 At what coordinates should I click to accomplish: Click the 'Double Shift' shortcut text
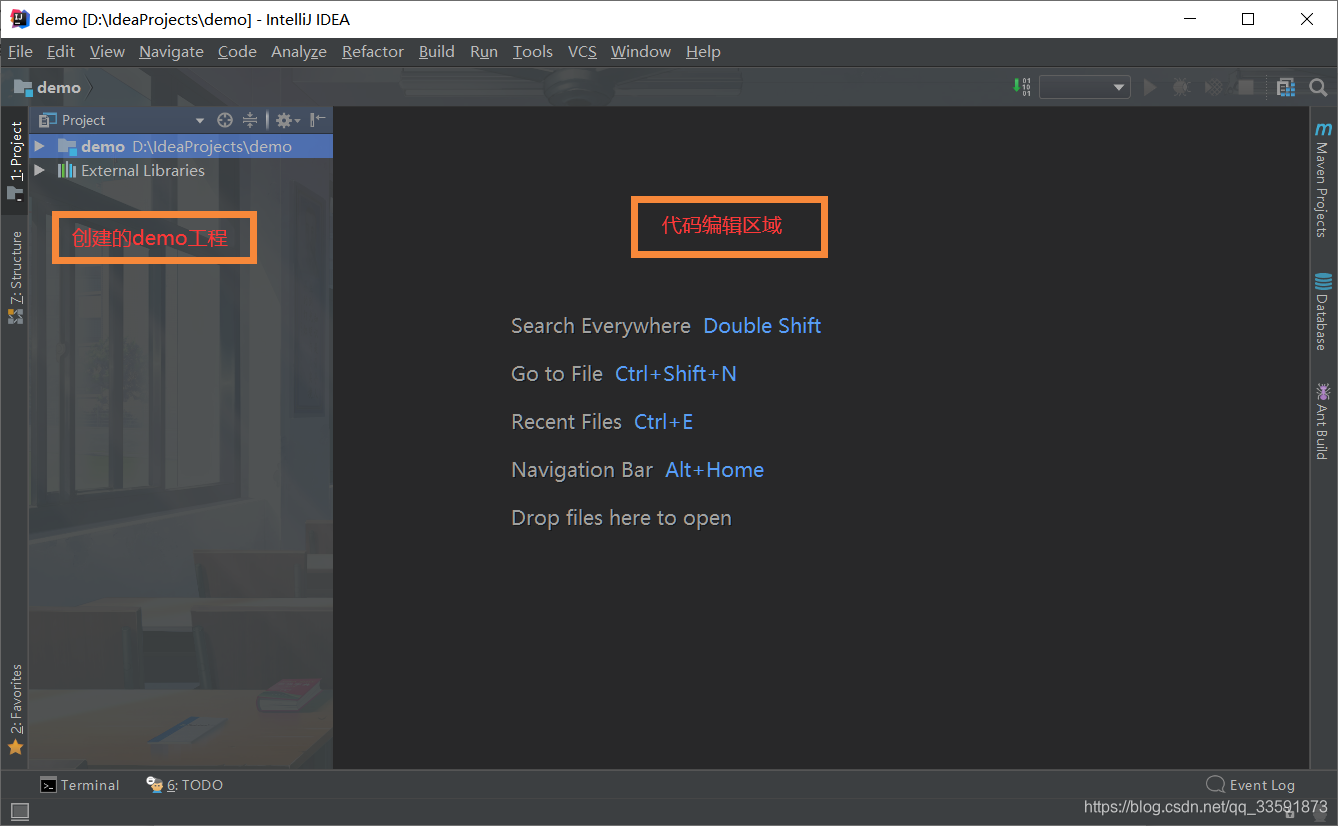[762, 326]
